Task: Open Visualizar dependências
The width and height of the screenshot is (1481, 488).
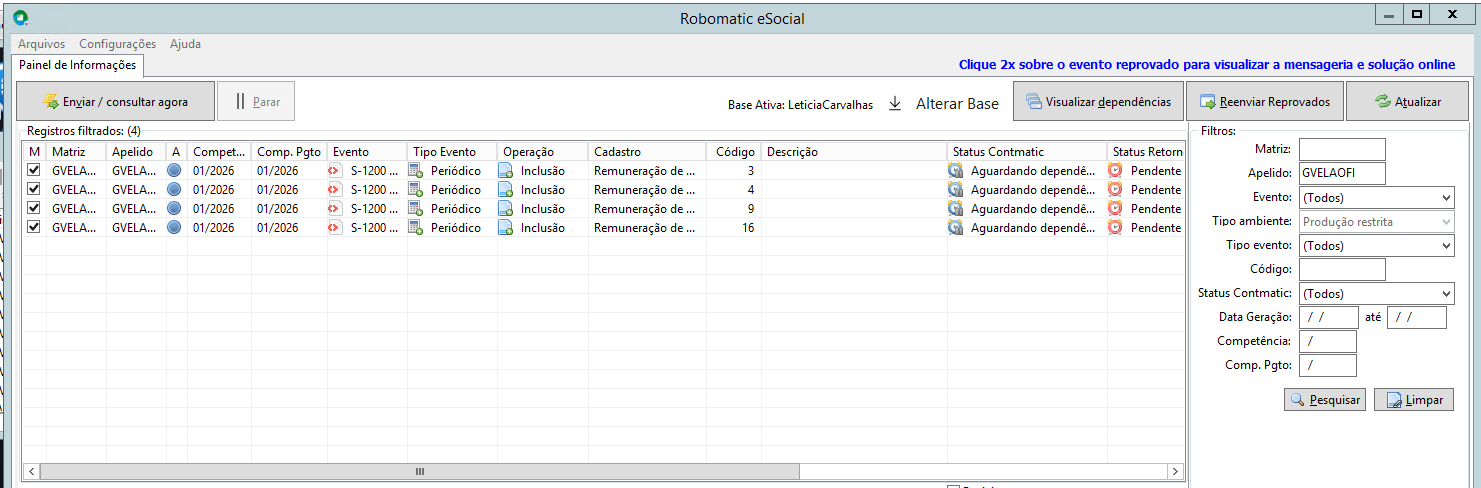Action: pyautogui.click(x=1098, y=101)
